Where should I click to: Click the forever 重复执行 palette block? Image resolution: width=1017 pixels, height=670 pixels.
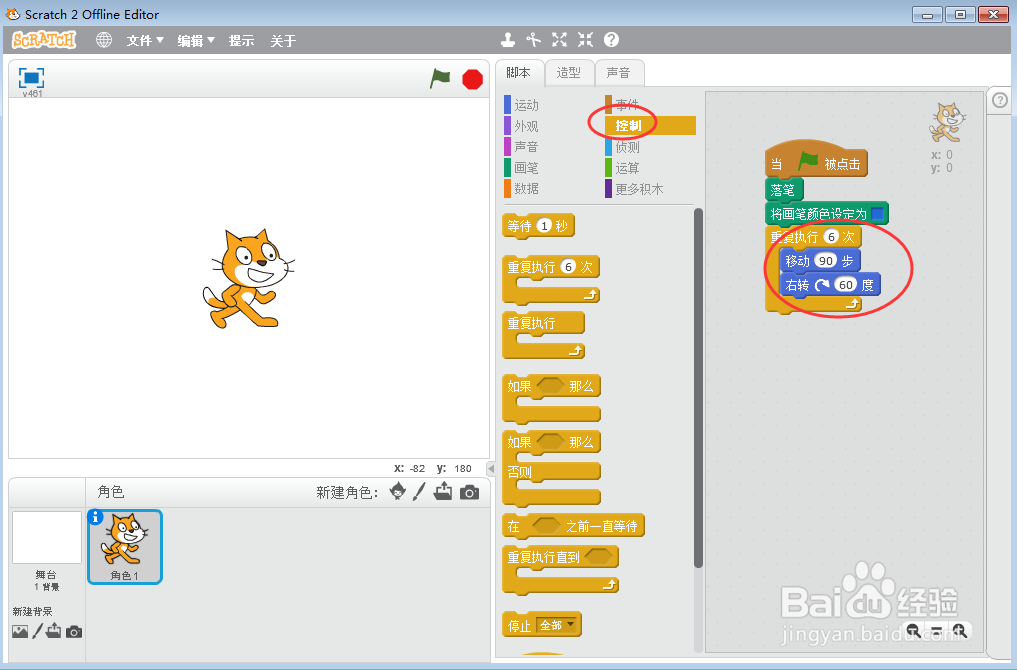(x=544, y=335)
